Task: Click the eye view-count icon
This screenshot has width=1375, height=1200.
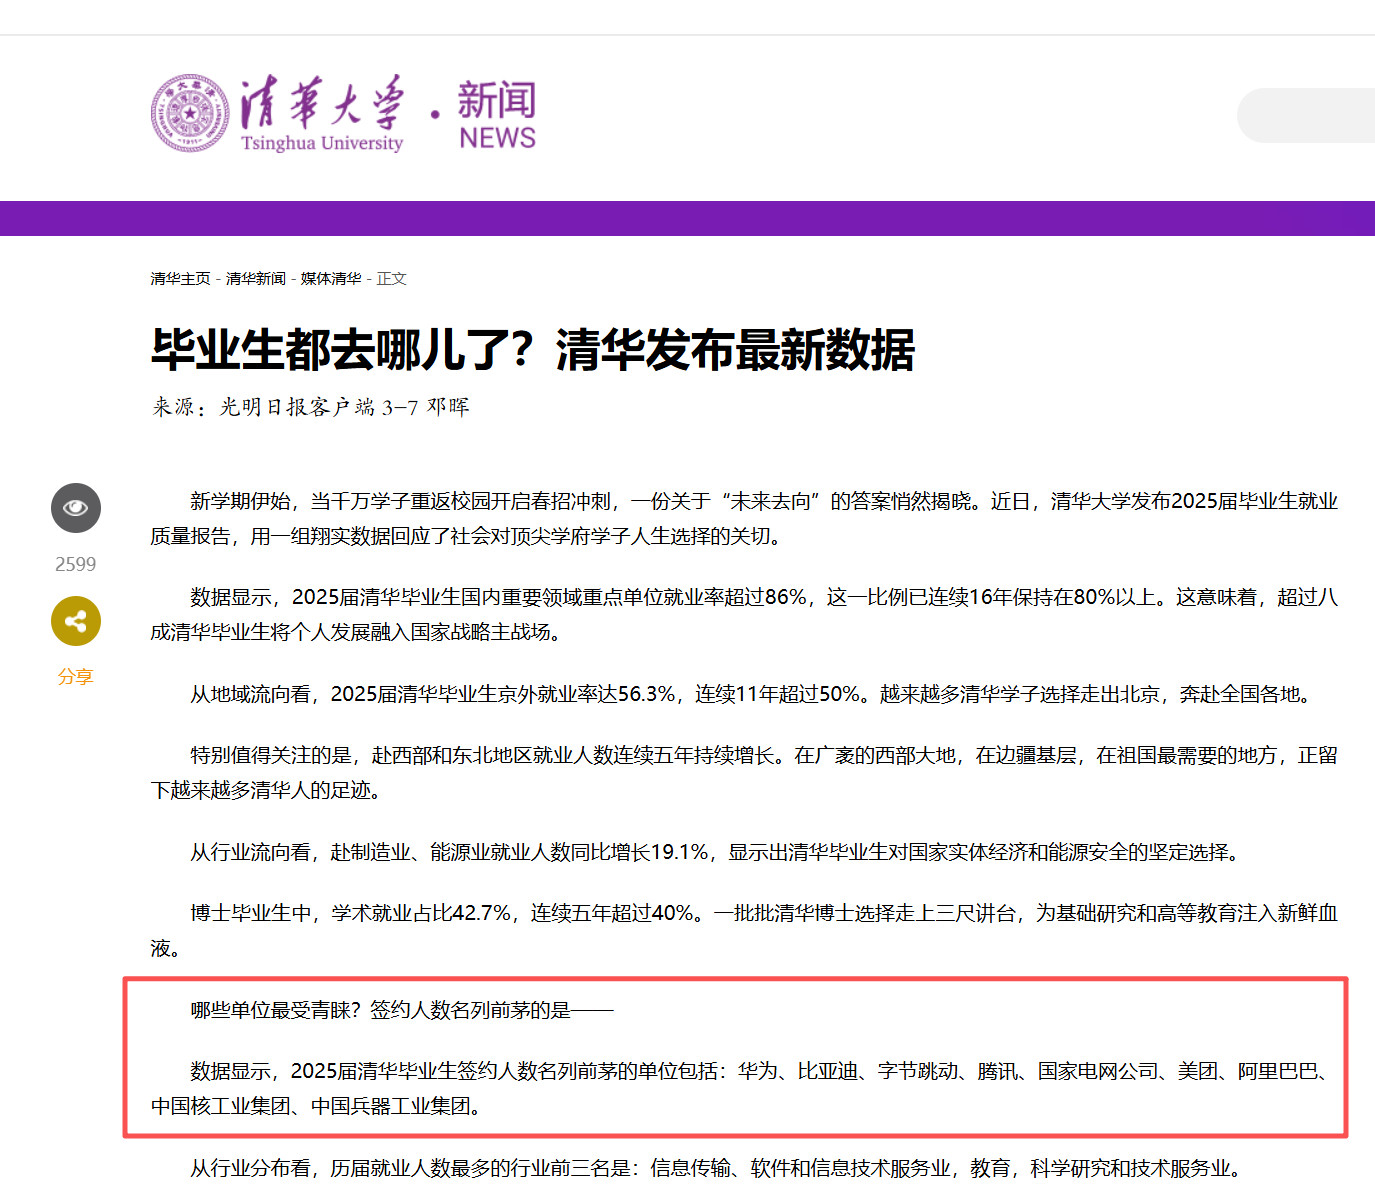Action: tap(76, 508)
